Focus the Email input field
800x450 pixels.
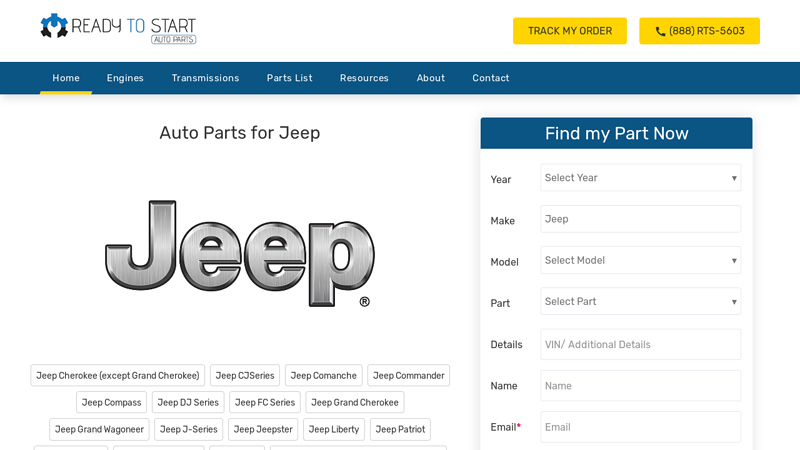[640, 427]
